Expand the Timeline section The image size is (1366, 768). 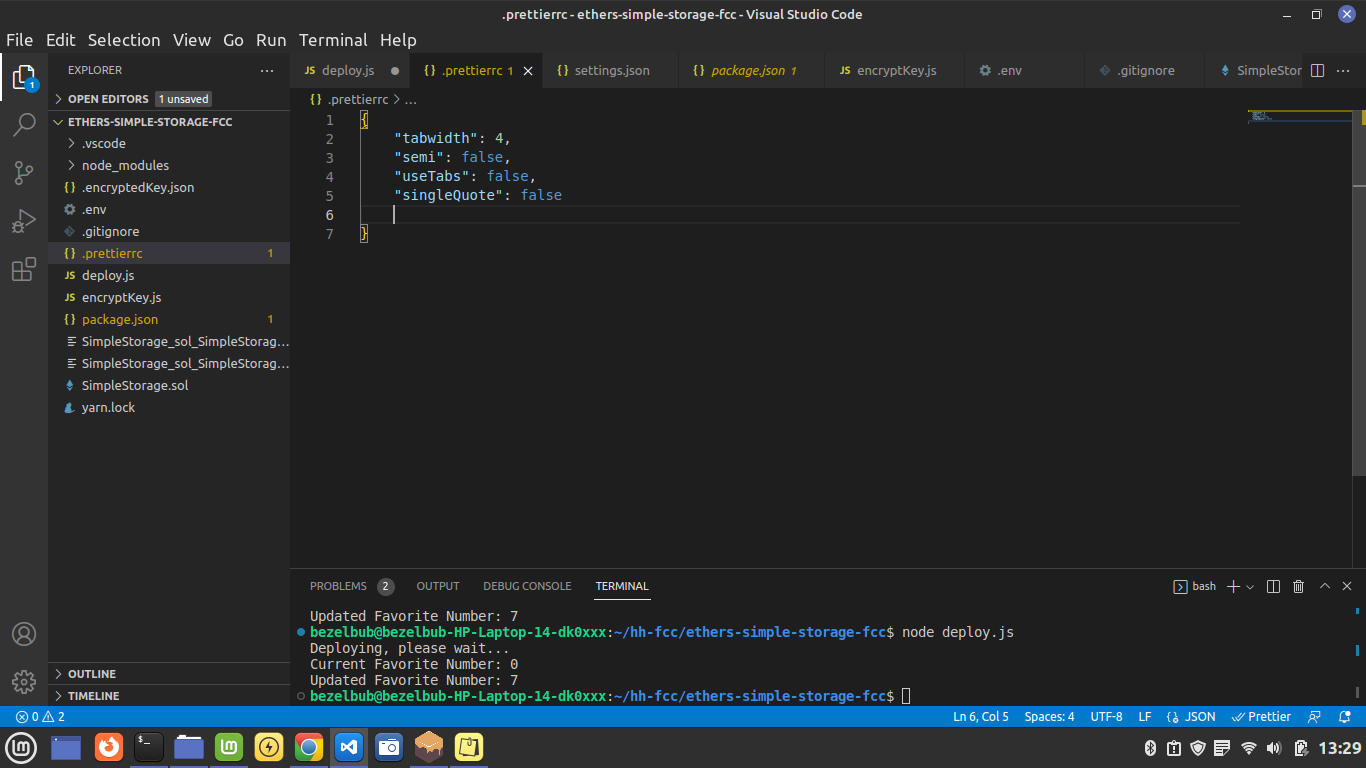(x=169, y=696)
